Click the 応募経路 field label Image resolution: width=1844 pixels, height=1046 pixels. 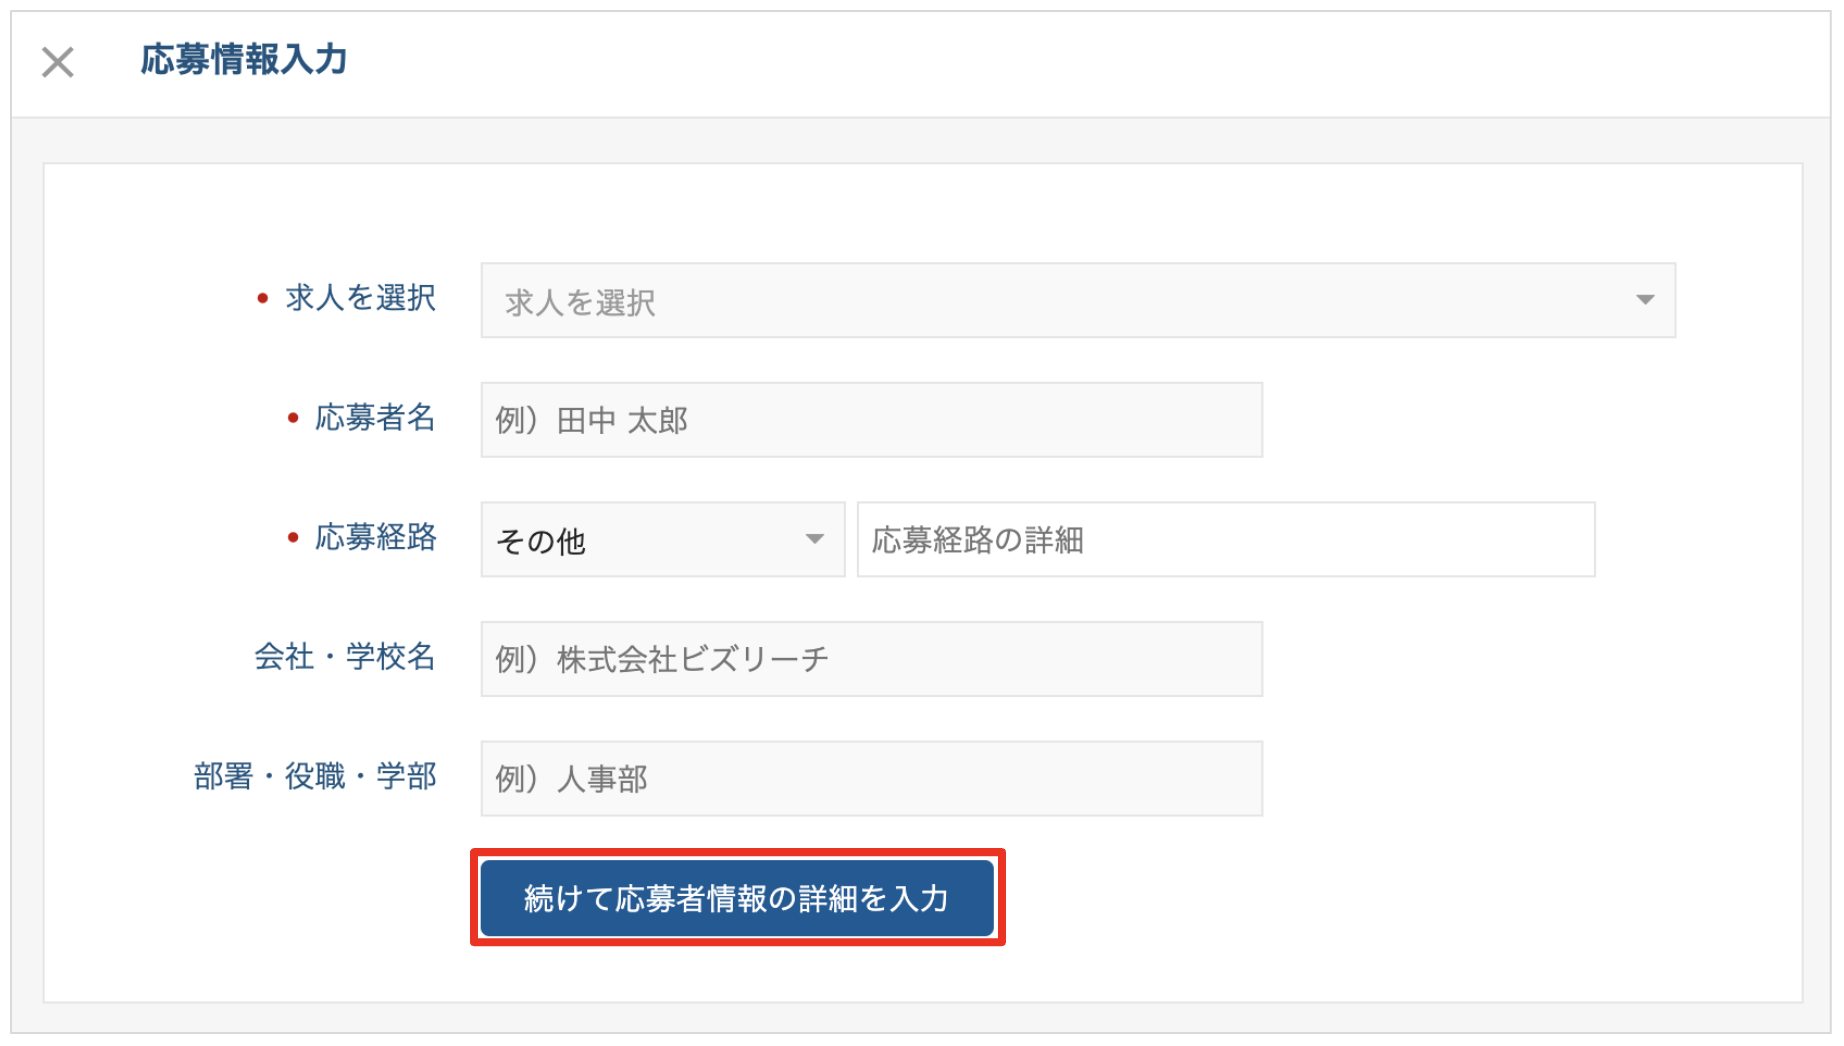(376, 538)
